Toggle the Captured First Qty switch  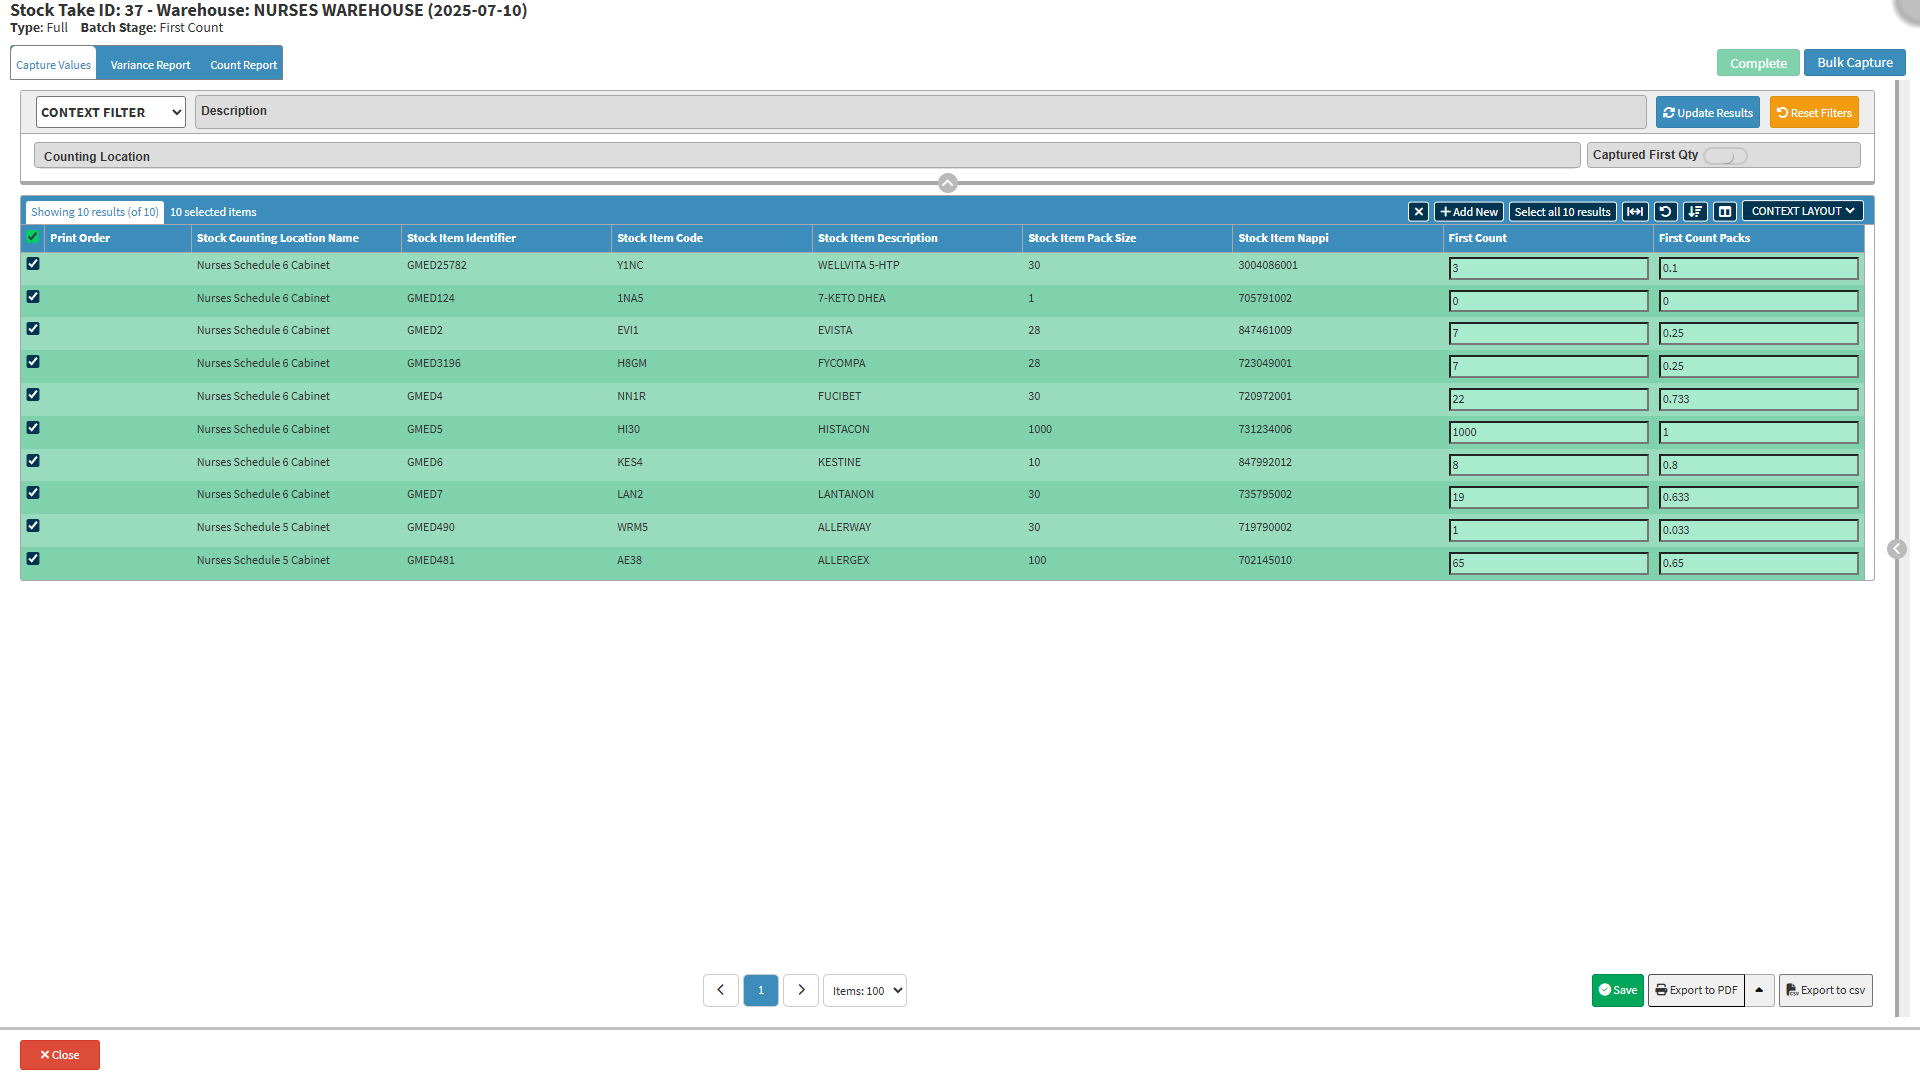coord(1725,156)
